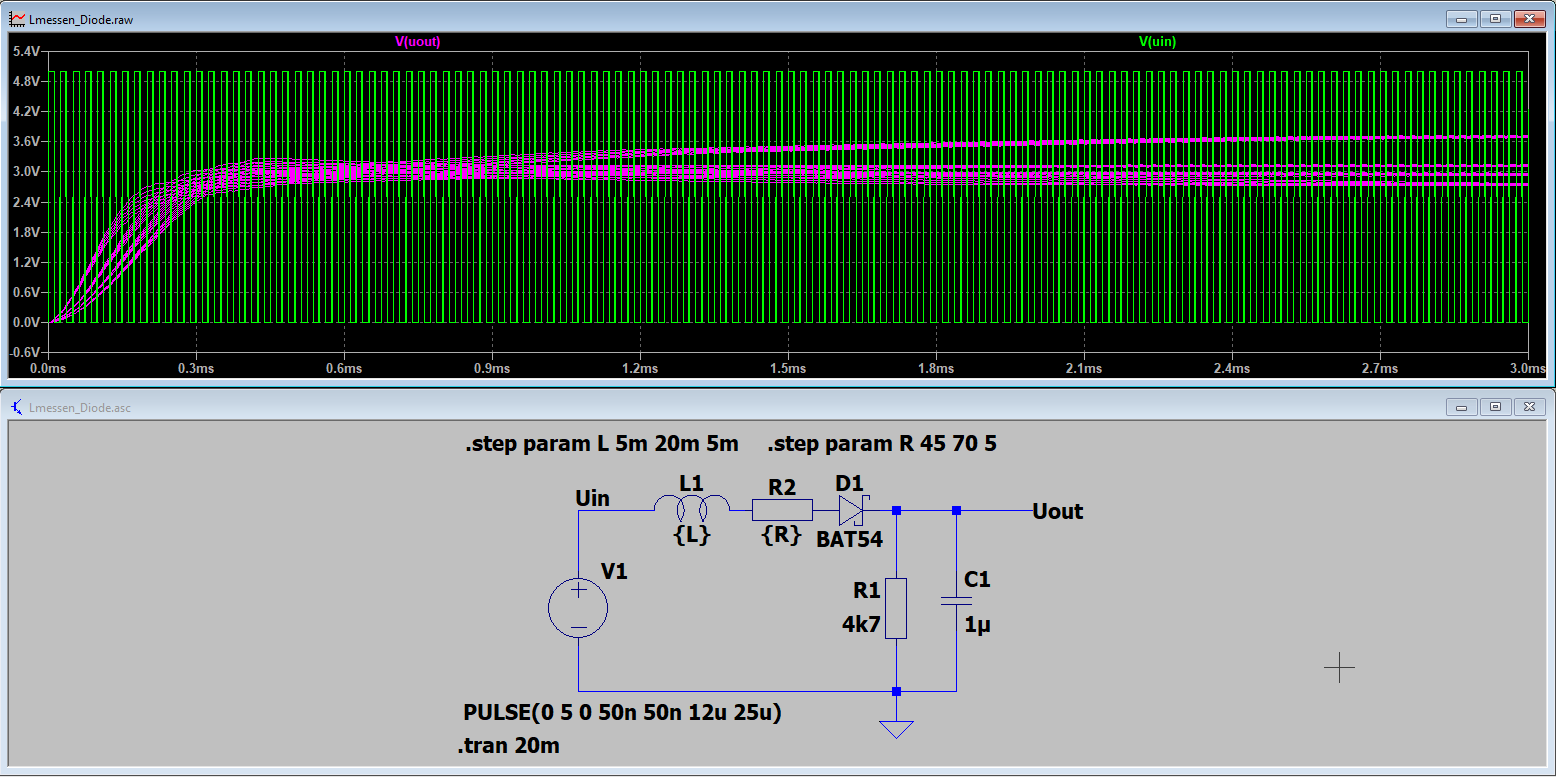Click the .tran 20m directive
The width and height of the screenshot is (1556, 778).
pyautogui.click(x=508, y=746)
